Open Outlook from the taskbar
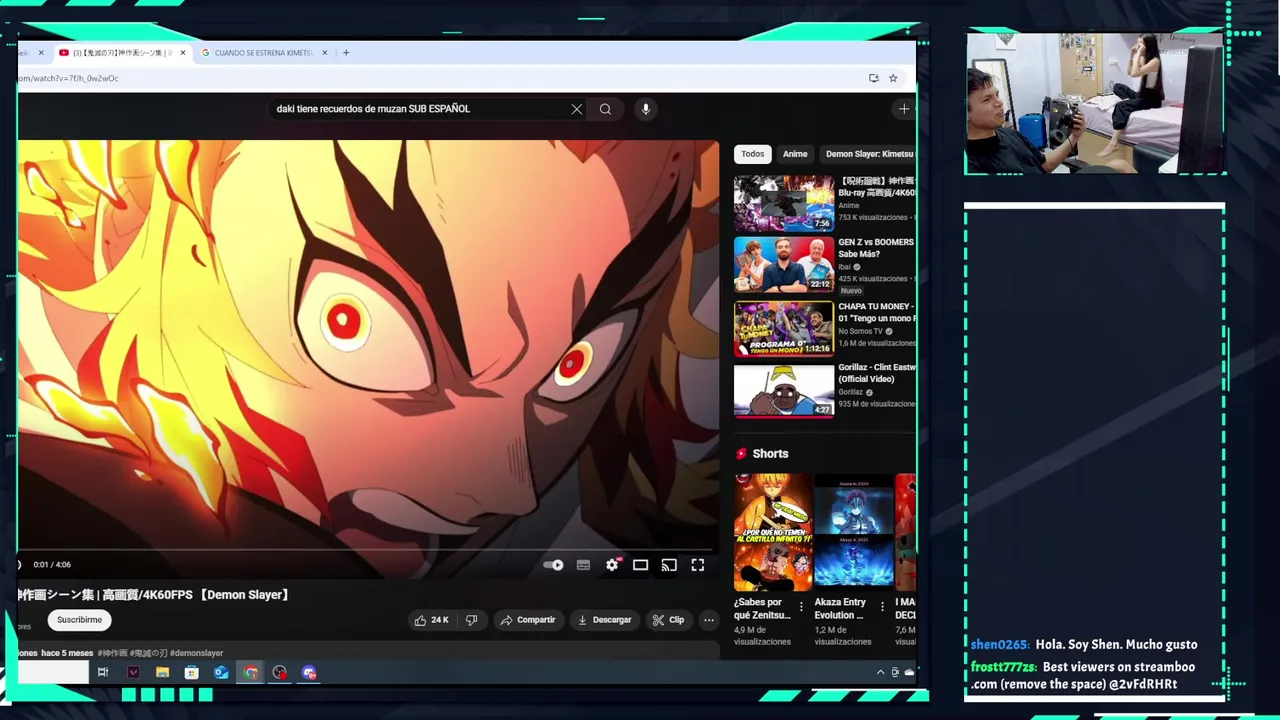The height and width of the screenshot is (720, 1280). click(x=221, y=672)
